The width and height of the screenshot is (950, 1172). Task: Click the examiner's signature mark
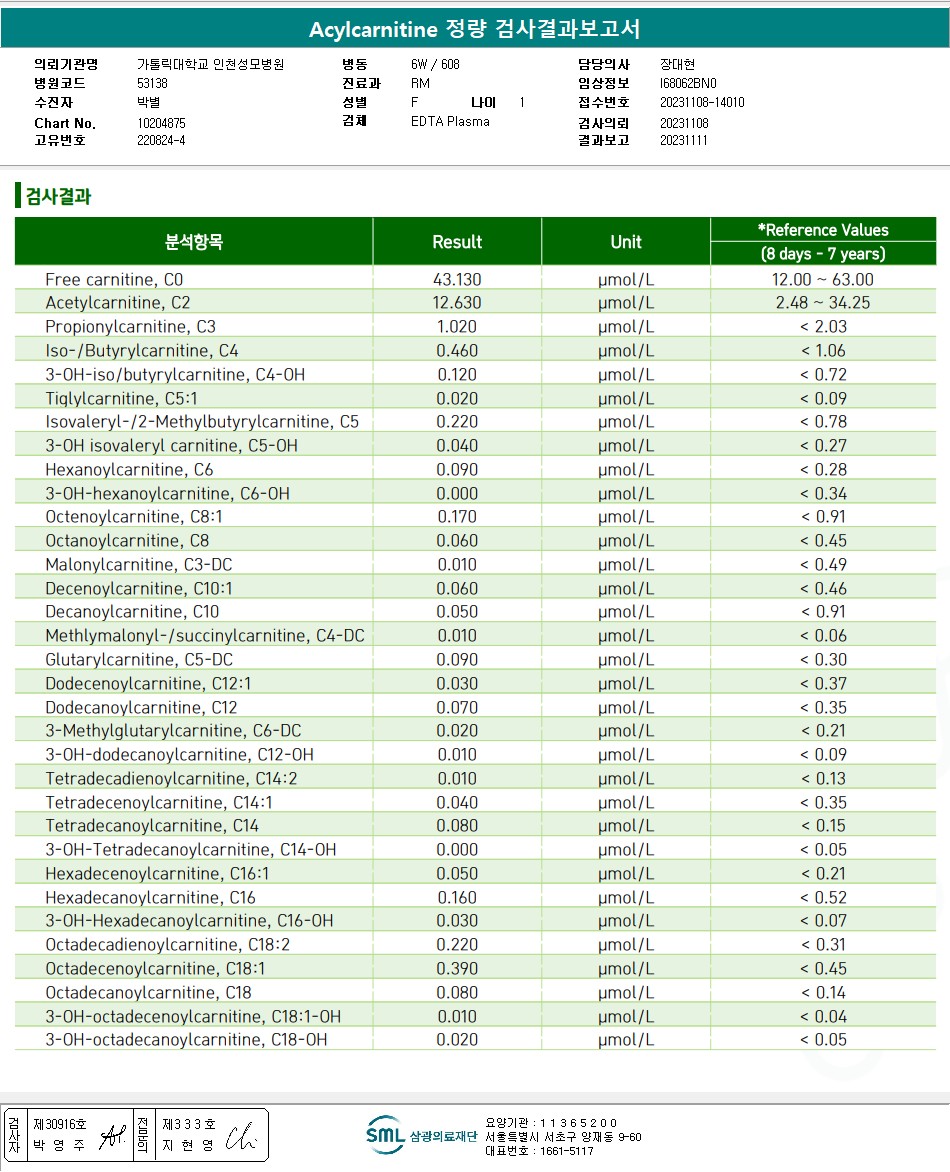[113, 1135]
